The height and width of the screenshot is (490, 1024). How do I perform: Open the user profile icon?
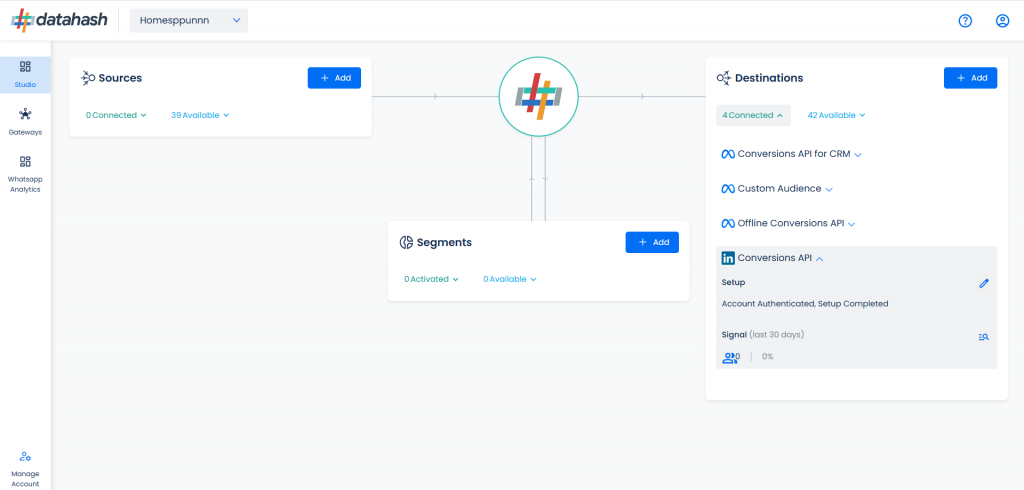click(x=1002, y=21)
